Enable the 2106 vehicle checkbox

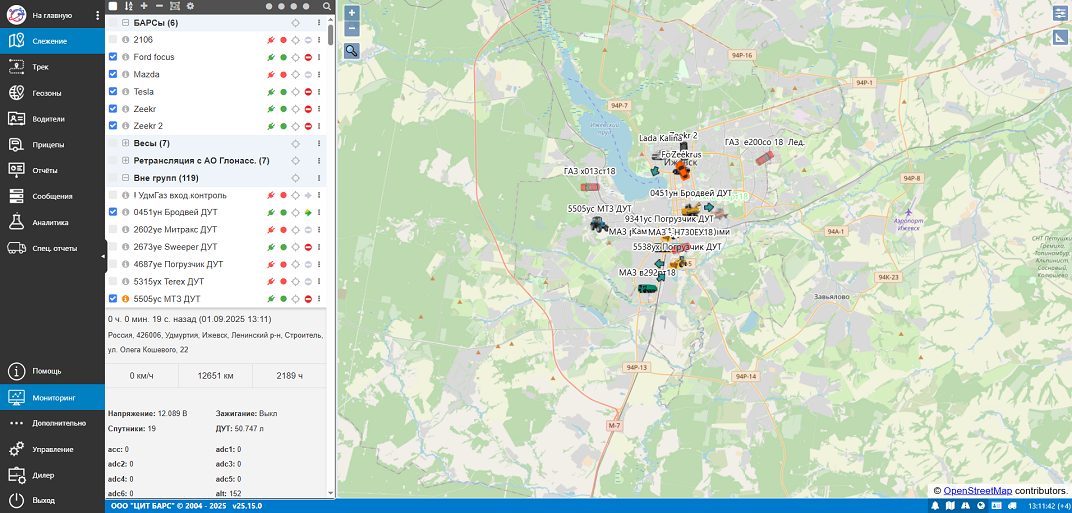click(x=113, y=40)
